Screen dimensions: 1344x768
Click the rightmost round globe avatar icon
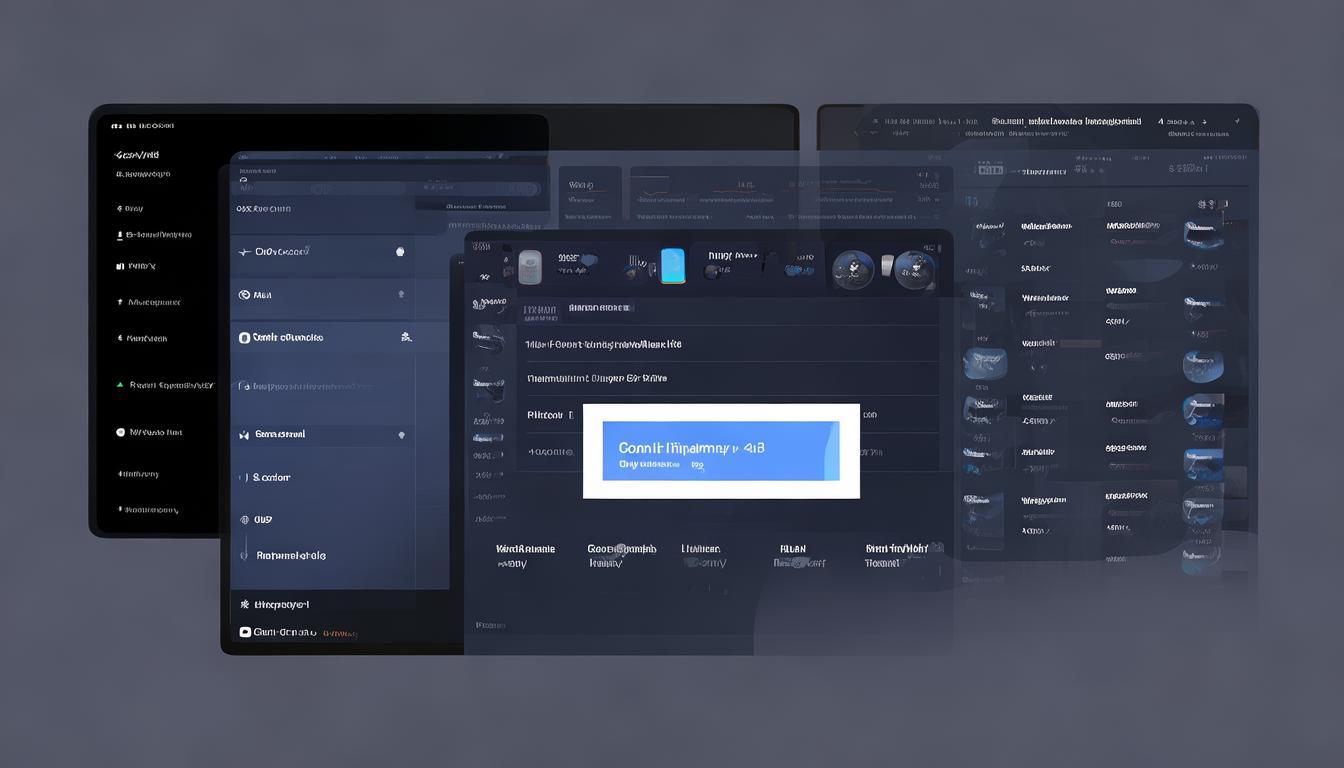[914, 269]
